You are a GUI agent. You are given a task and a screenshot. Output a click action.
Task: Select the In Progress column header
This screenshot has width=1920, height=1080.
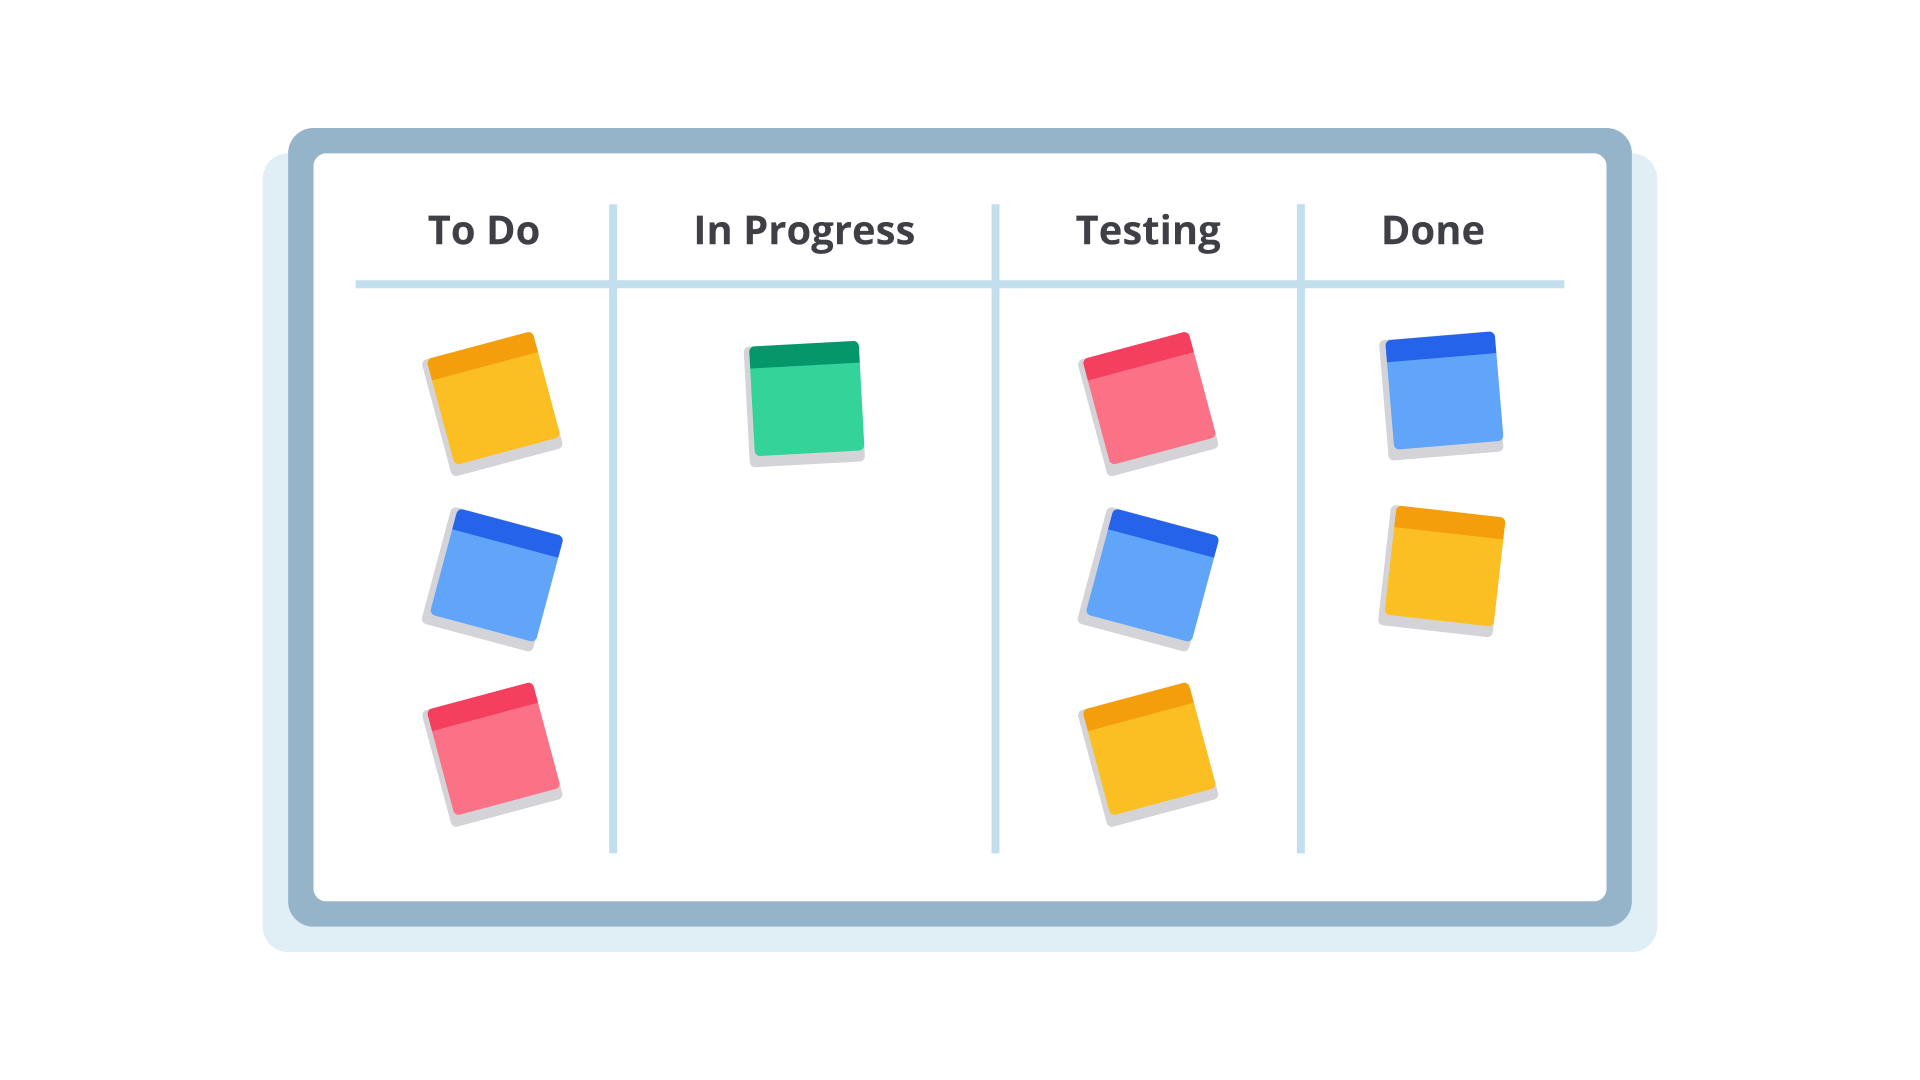[804, 231]
